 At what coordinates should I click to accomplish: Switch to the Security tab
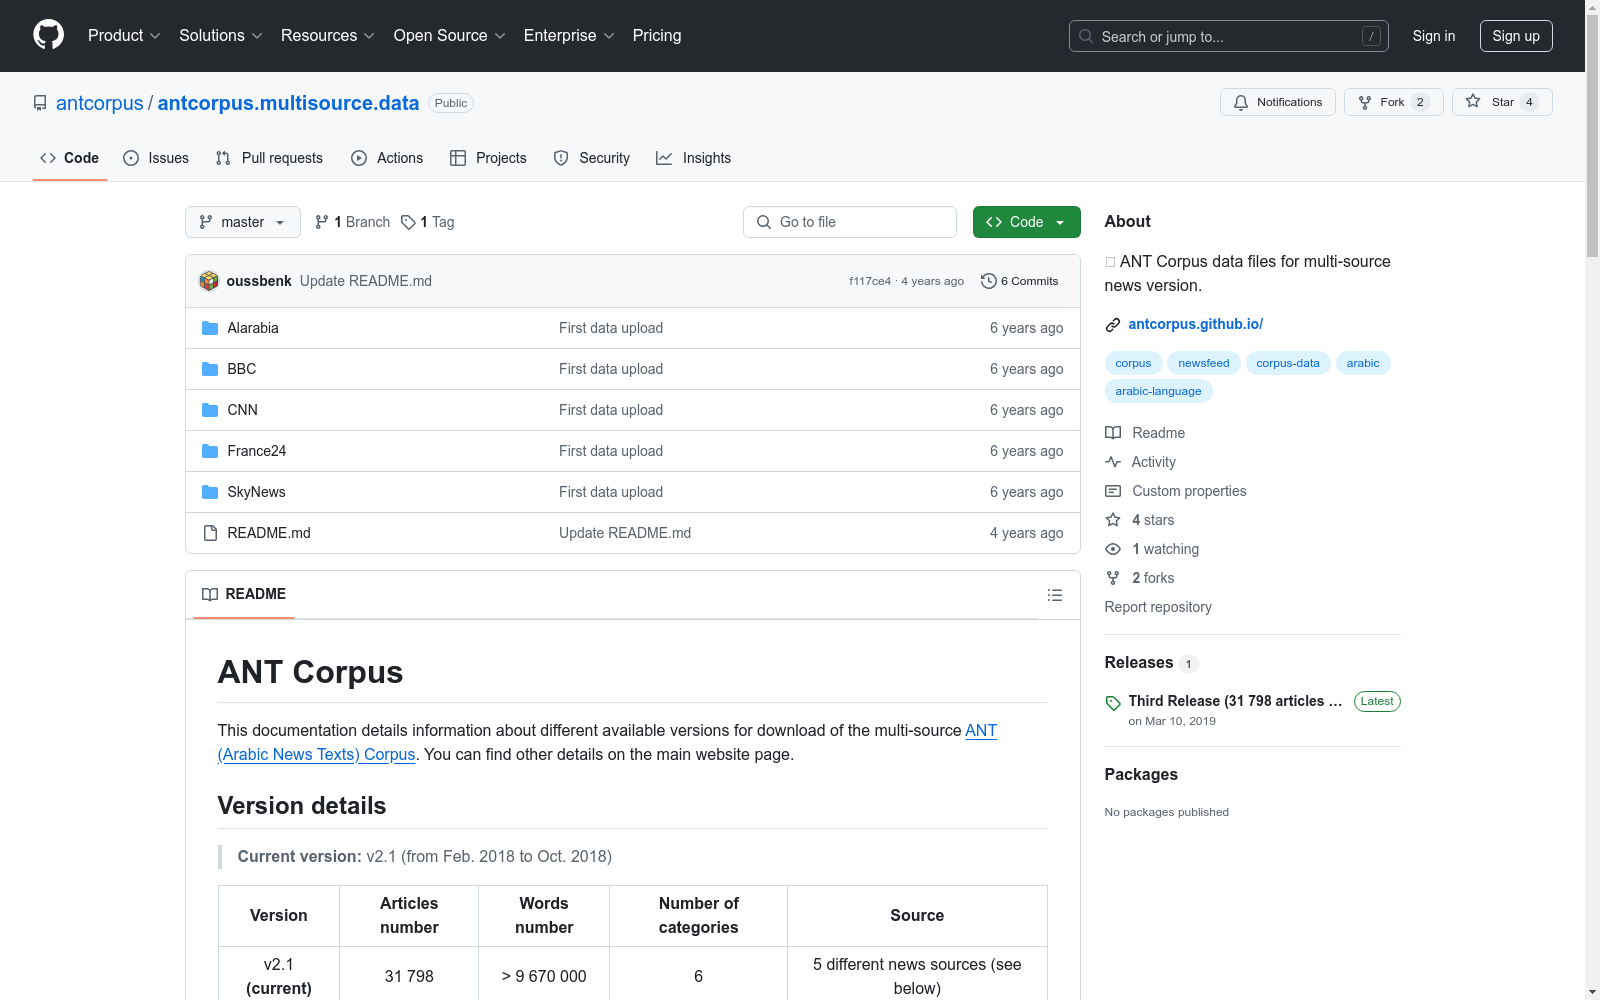pyautogui.click(x=592, y=158)
